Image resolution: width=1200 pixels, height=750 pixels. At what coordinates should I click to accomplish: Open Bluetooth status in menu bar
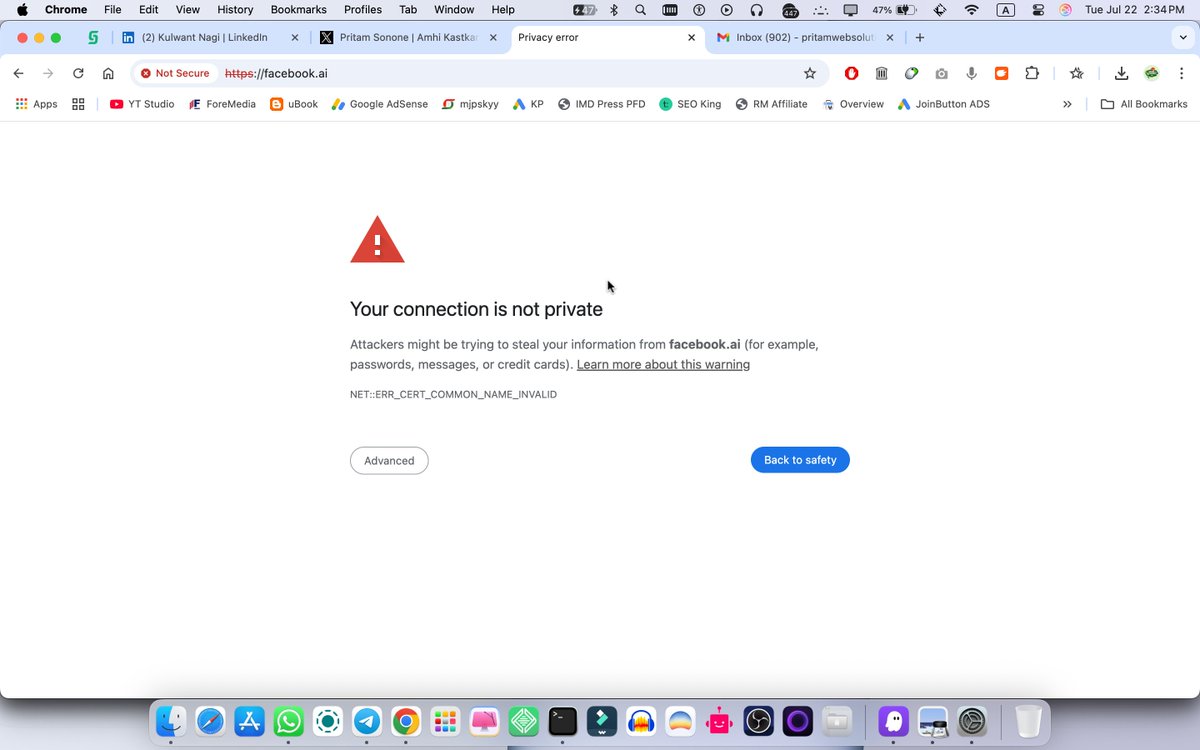click(x=614, y=9)
